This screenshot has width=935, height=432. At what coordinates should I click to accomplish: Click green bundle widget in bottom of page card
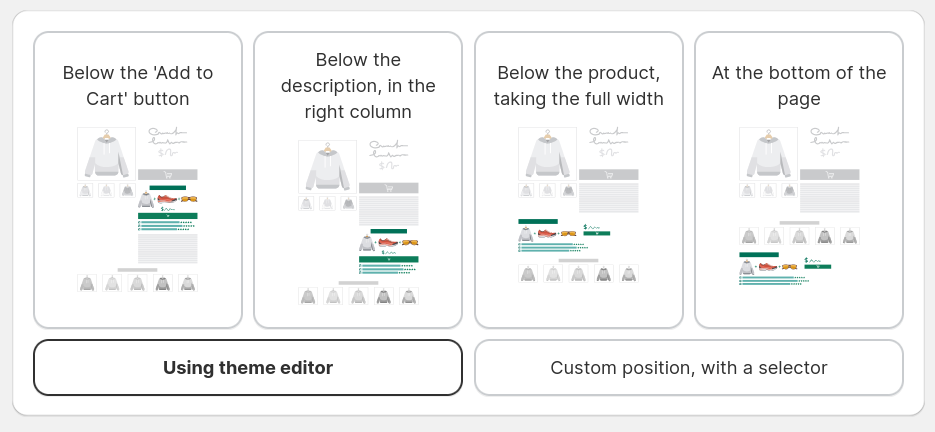point(785,269)
